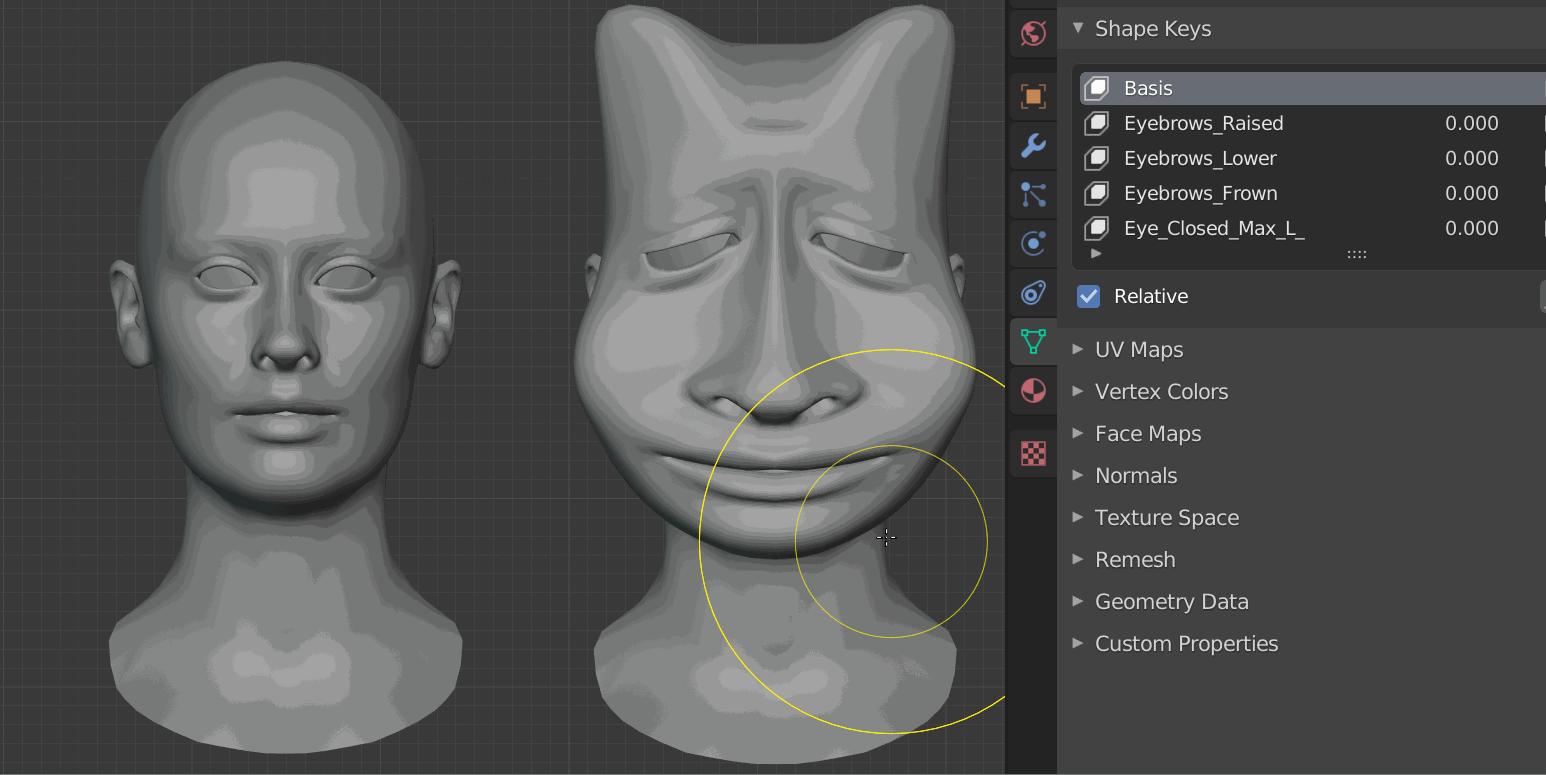The image size is (1546, 775).
Task: Expand the shape key list filter options
Action: 1096,253
